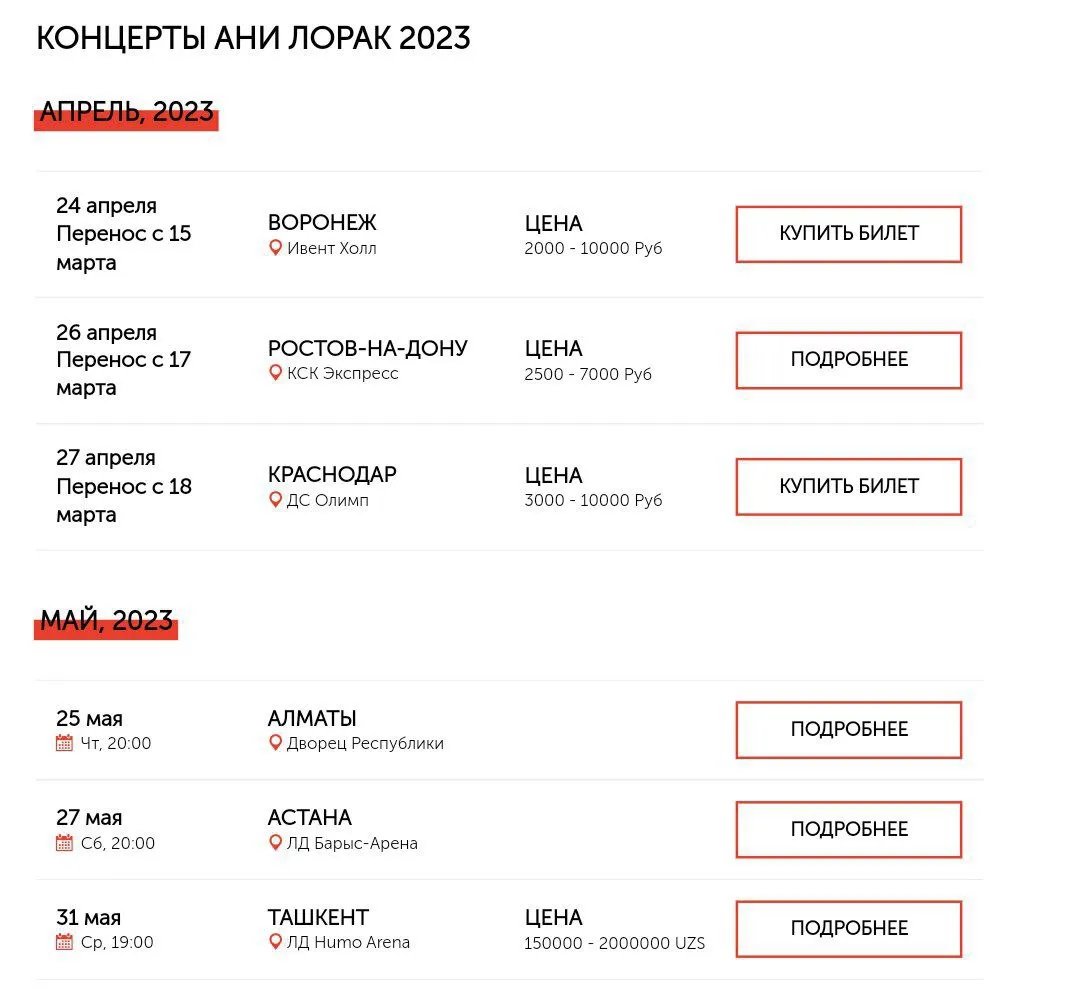Click the location pin icon next to Ивент Холл
This screenshot has width=1080, height=996.
pyautogui.click(x=275, y=248)
